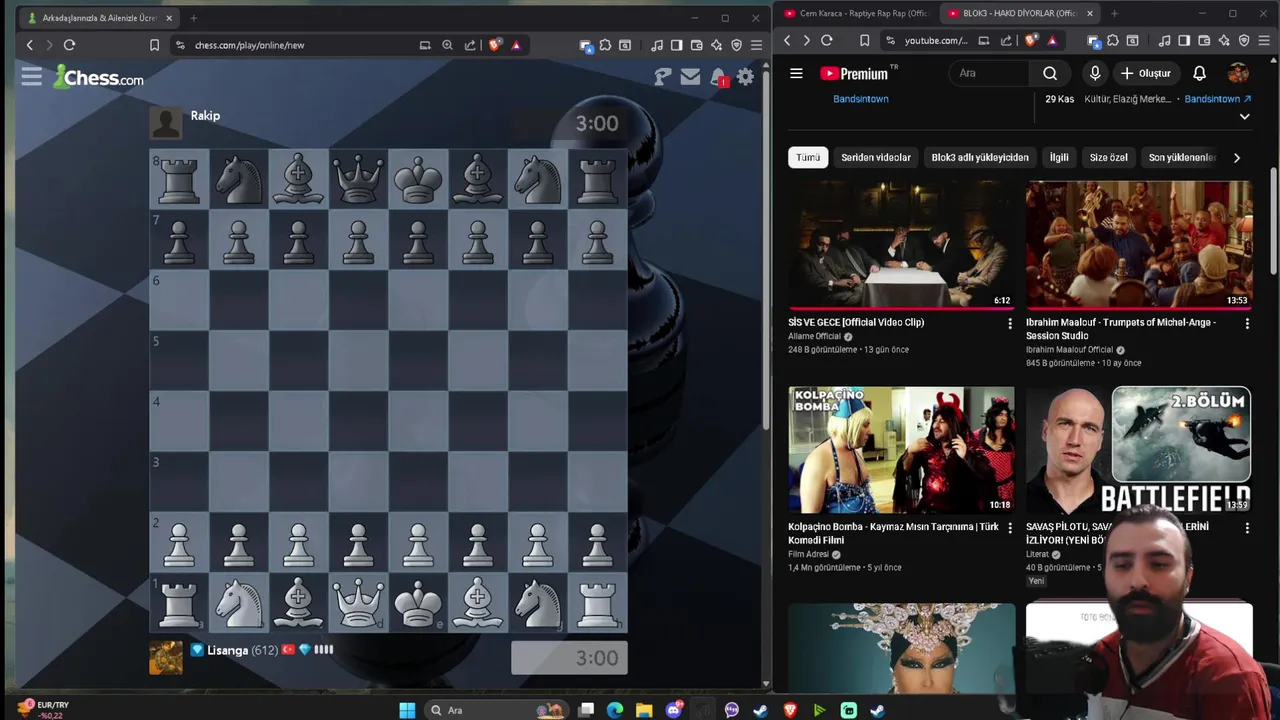This screenshot has width=1280, height=720.
Task: Select the white pawn on e2
Action: (x=418, y=543)
